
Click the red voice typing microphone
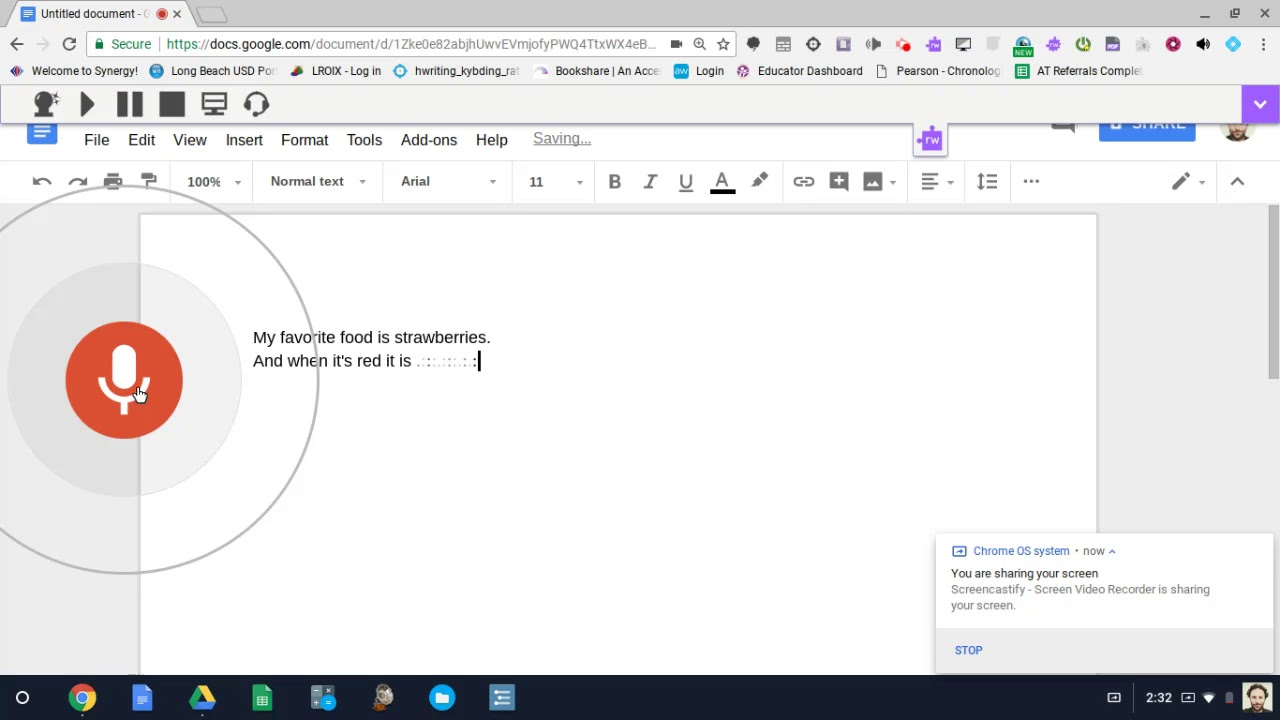(124, 380)
